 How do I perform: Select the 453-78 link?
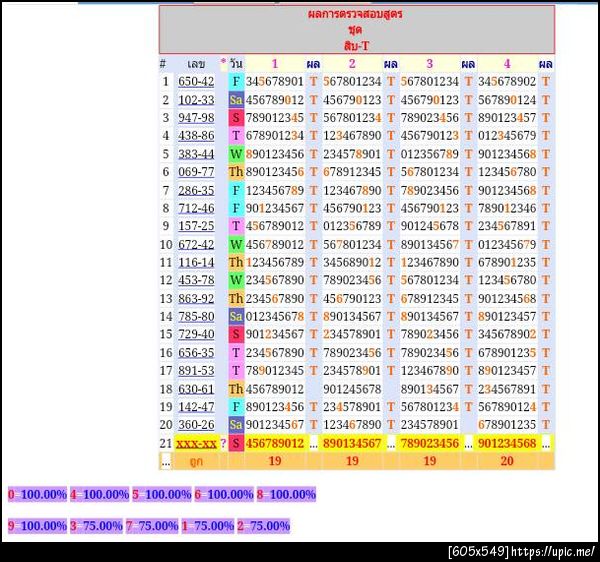196,280
